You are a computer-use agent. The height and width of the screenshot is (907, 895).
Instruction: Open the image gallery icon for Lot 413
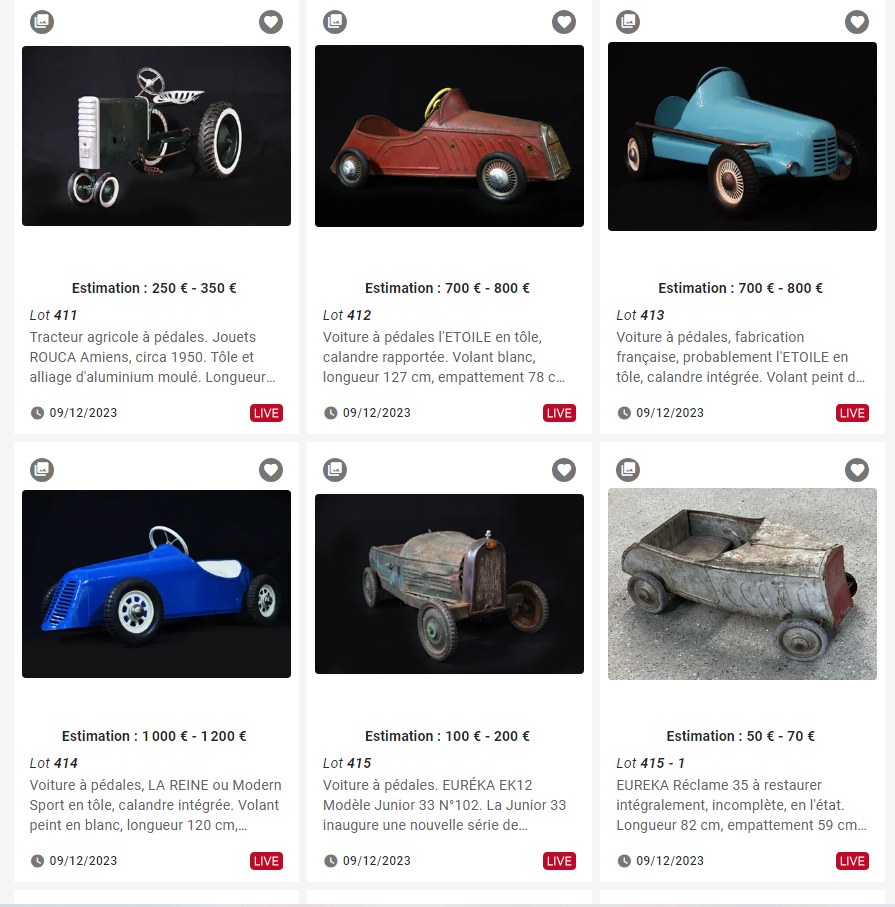[x=628, y=22]
